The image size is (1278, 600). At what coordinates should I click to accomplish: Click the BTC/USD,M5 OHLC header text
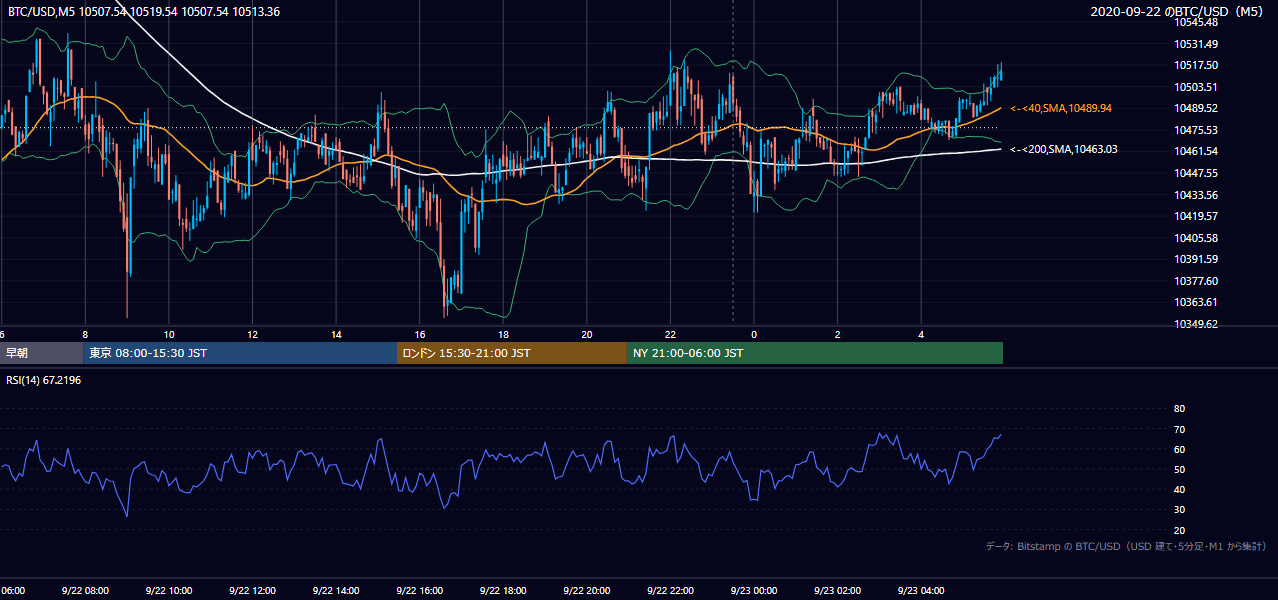(144, 12)
